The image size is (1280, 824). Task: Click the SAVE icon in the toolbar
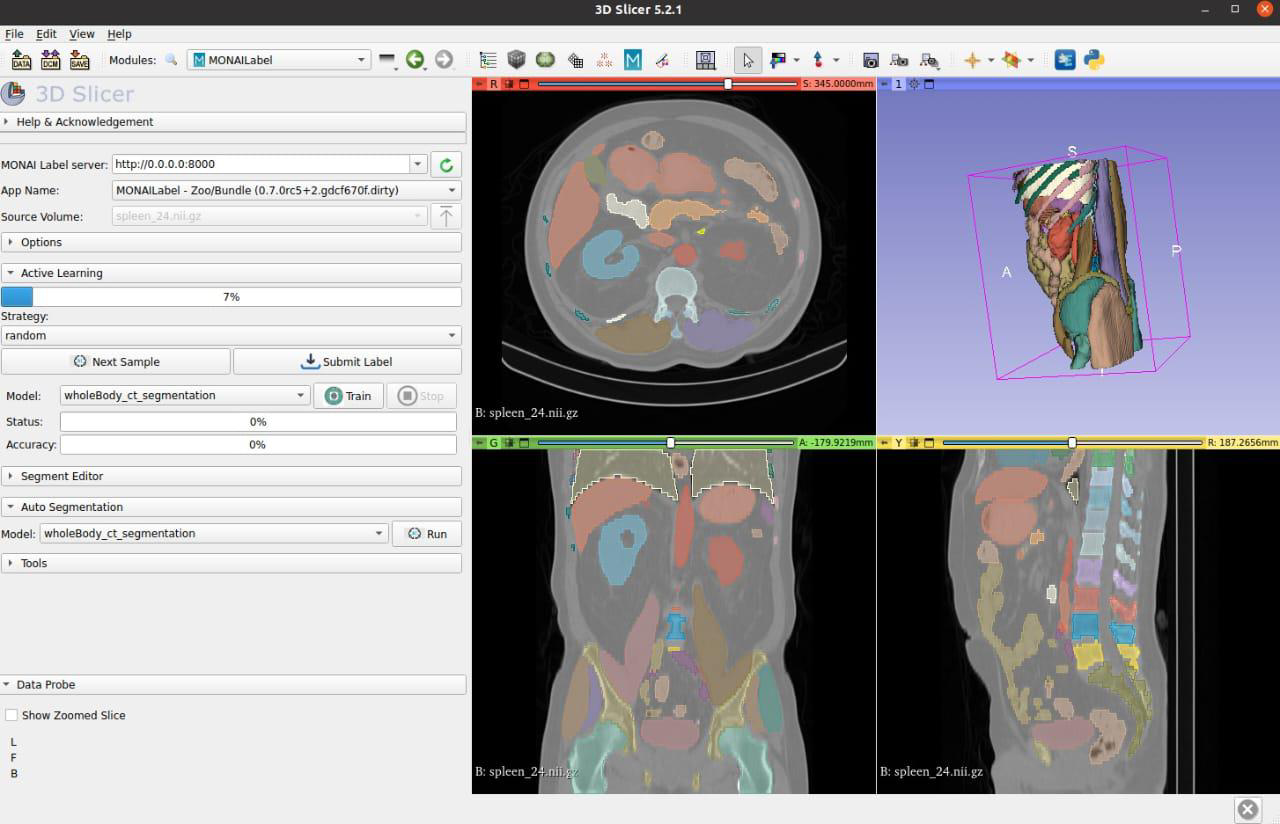pyautogui.click(x=79, y=60)
